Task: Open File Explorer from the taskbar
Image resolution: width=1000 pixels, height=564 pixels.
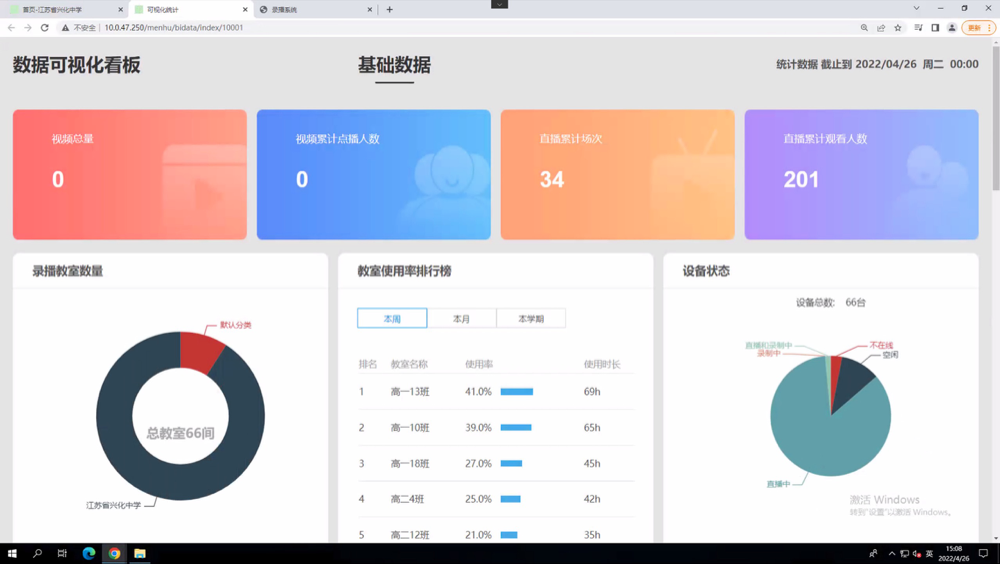Action: tap(140, 553)
